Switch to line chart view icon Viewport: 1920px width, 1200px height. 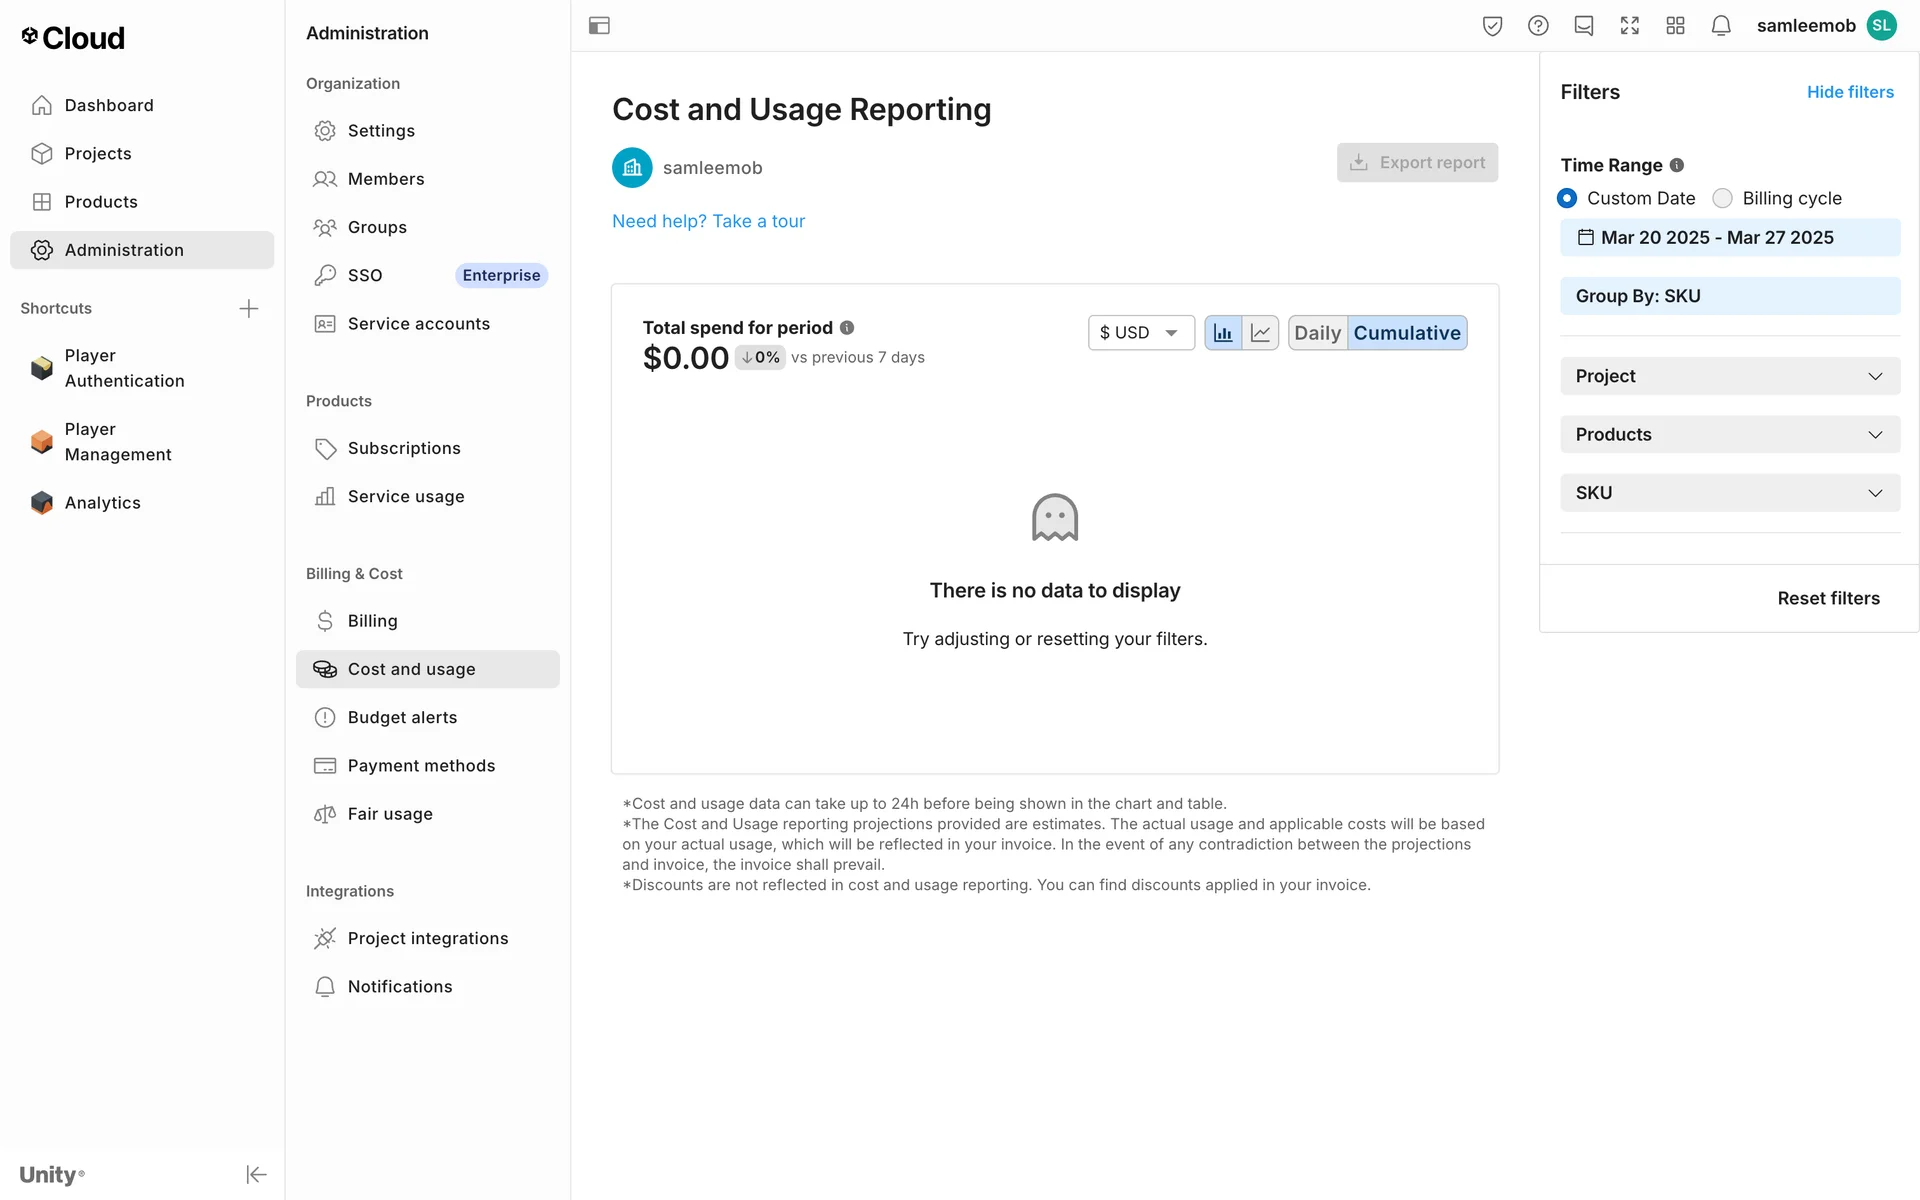tap(1260, 333)
